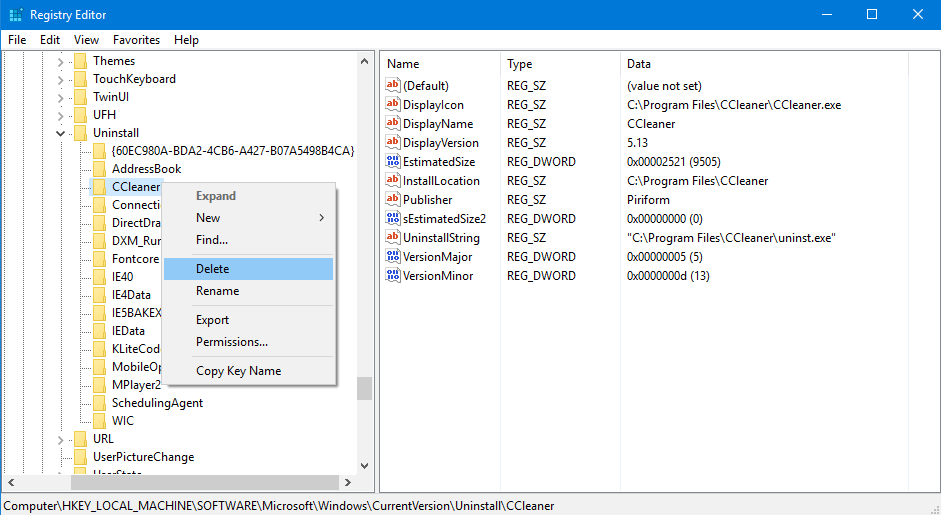The height and width of the screenshot is (515, 941).
Task: Click the URL folder icon
Action: [80, 439]
